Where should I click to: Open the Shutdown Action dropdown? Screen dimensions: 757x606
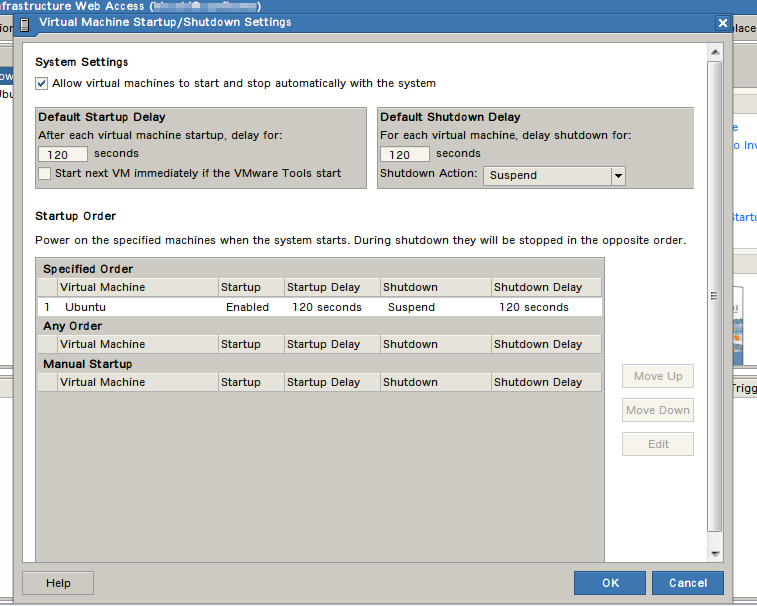click(x=618, y=176)
